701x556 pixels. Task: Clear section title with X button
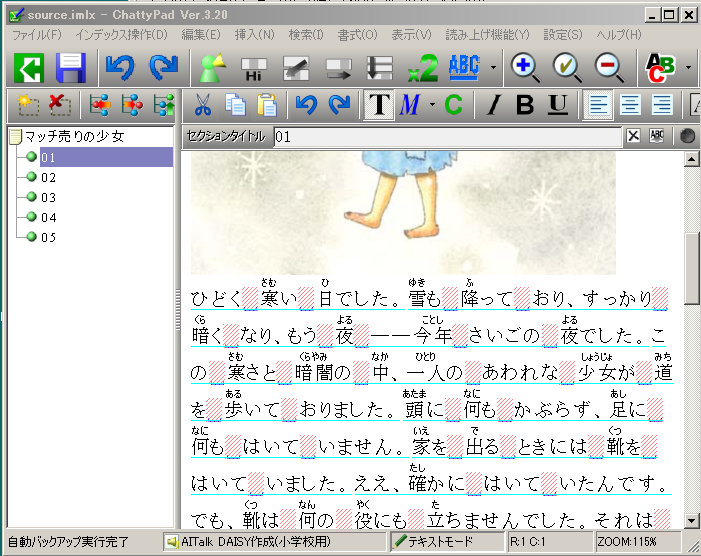pyautogui.click(x=633, y=136)
